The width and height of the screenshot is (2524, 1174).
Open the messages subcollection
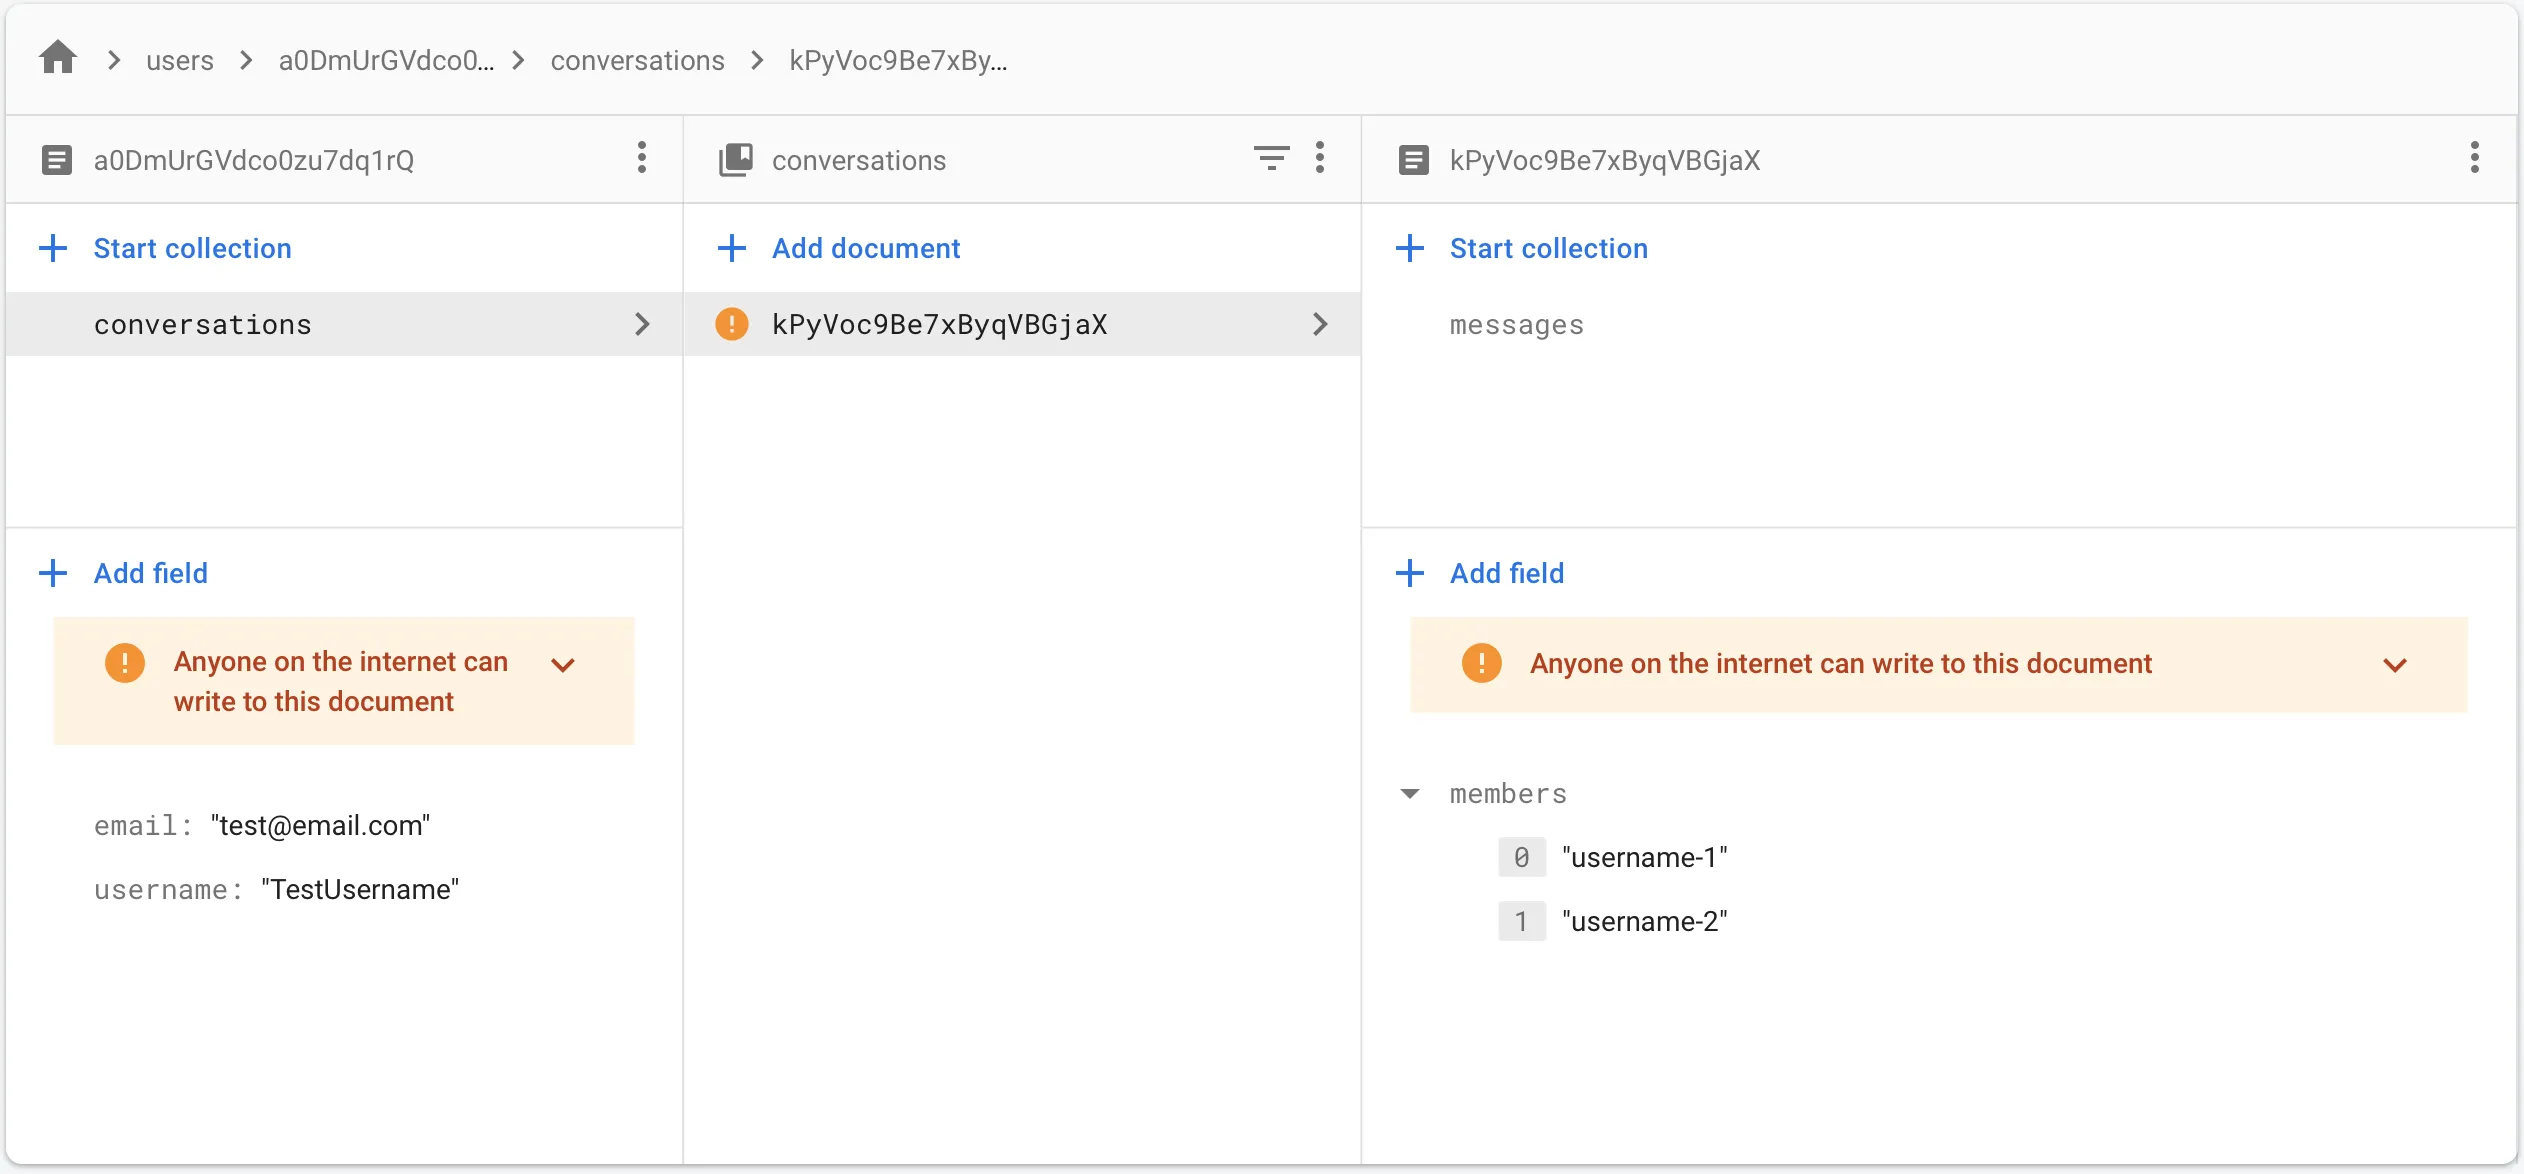pyautogui.click(x=1516, y=325)
